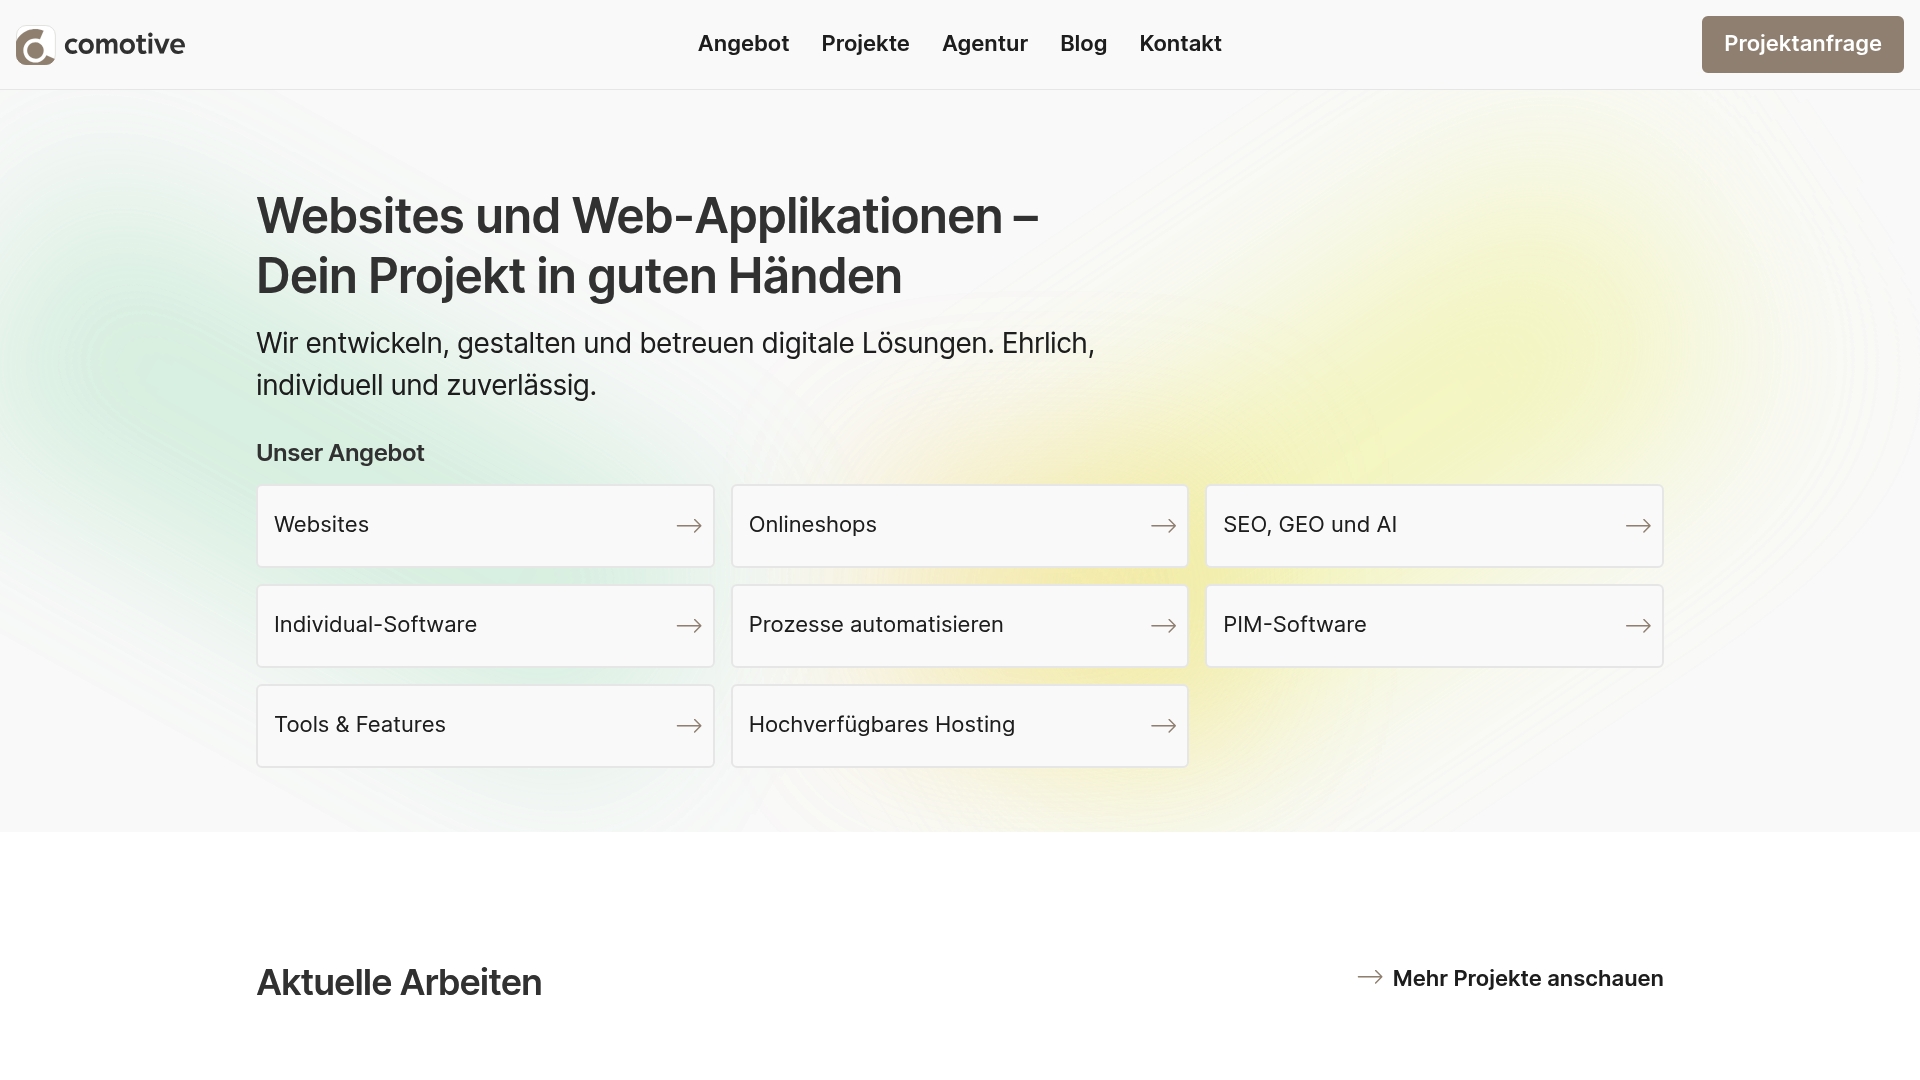1920x1080 pixels.
Task: Select the Hochverfügbares Hosting card
Action: 959,725
